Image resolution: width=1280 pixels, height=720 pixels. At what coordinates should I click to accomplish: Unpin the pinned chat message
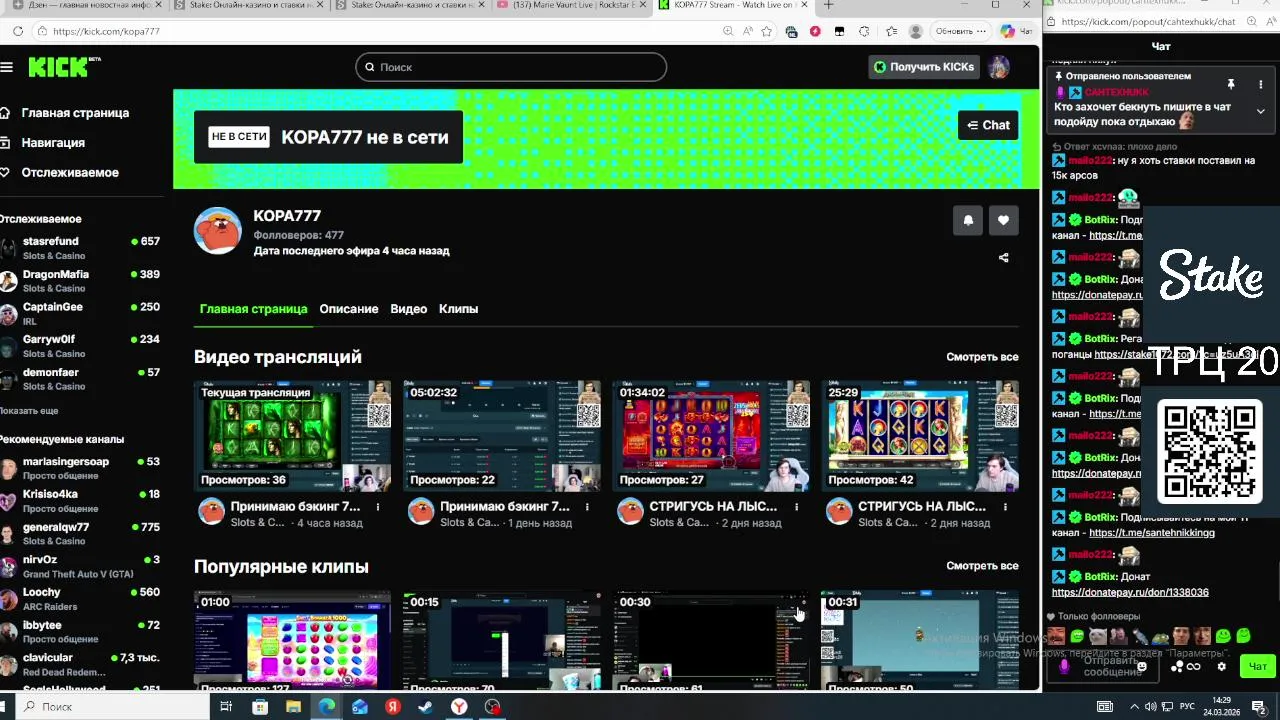(1231, 84)
